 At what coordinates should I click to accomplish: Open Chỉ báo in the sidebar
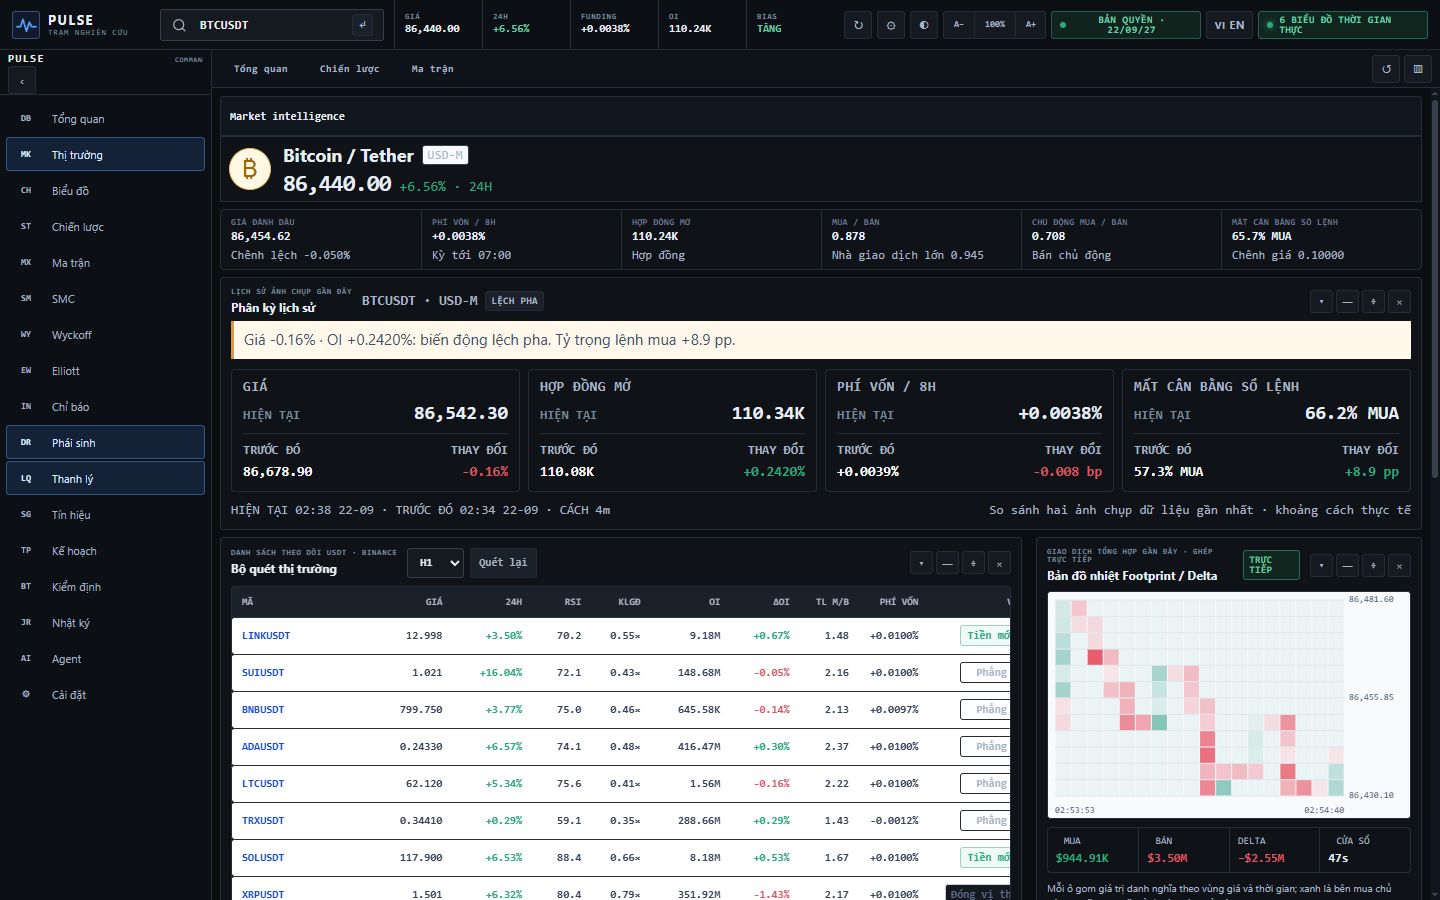105,407
